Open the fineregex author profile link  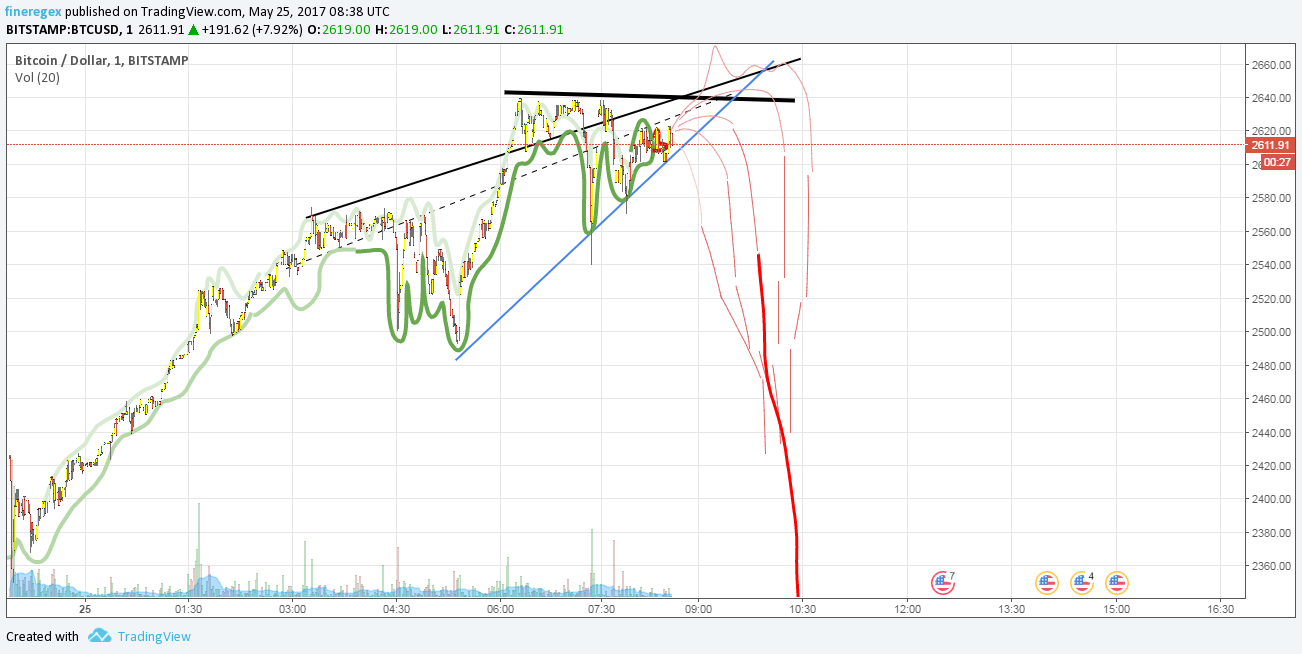click(35, 11)
